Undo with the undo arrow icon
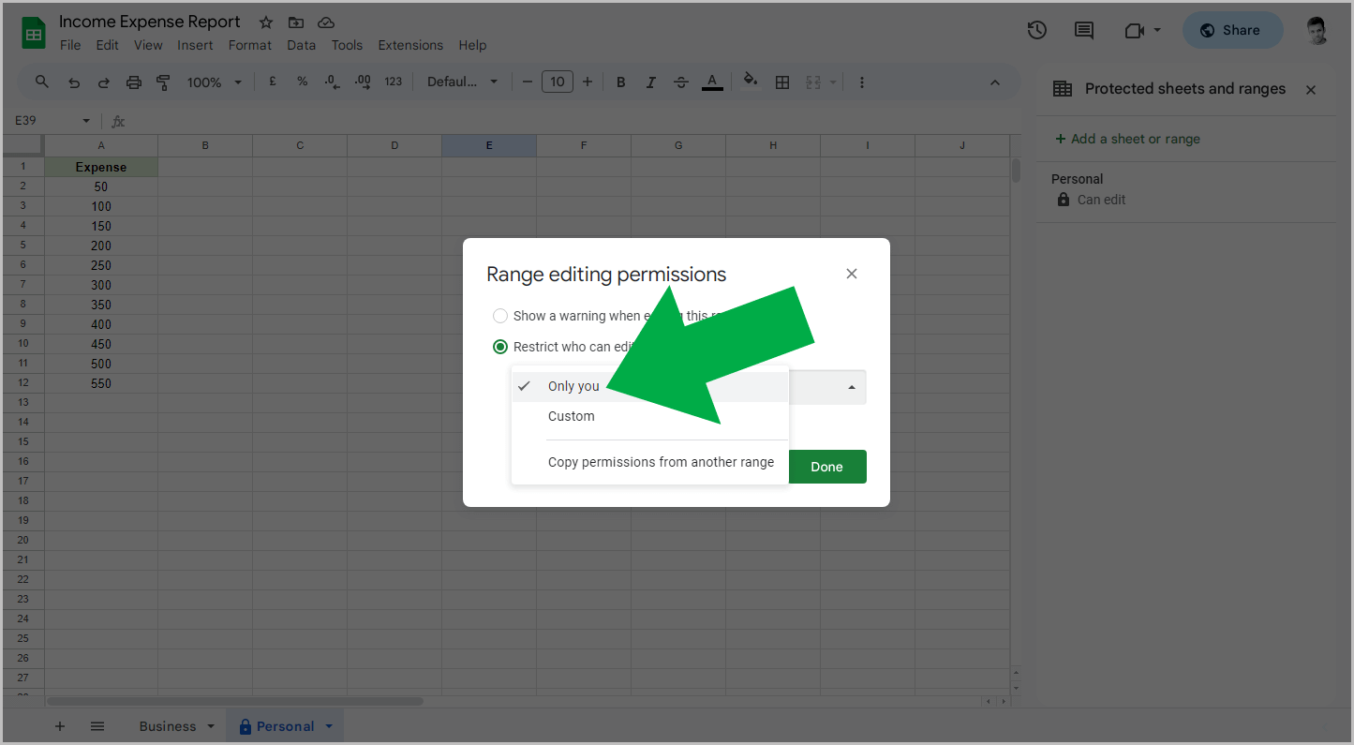 tap(73, 82)
